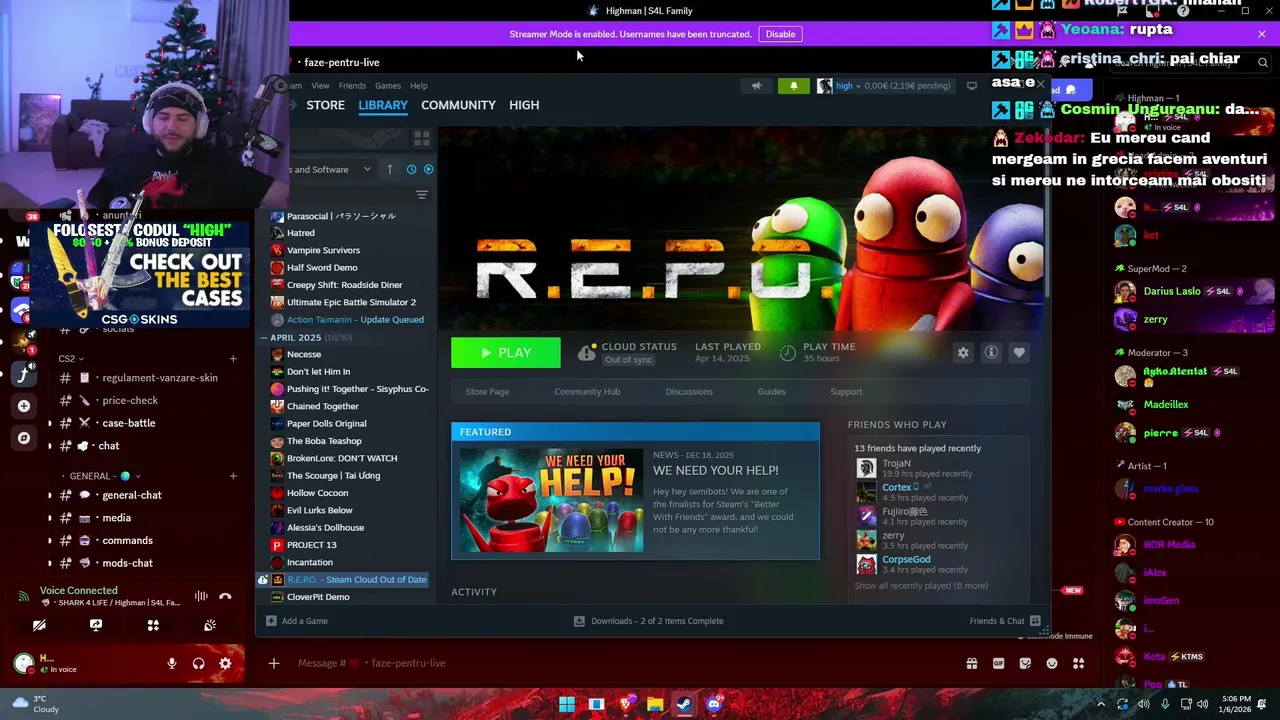1280x720 pixels.
Task: Switch library to grid view icon
Action: coord(421,138)
